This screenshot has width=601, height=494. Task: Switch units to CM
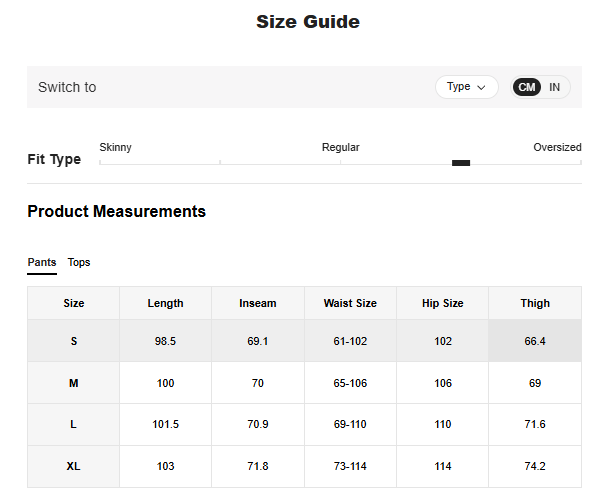(x=527, y=87)
